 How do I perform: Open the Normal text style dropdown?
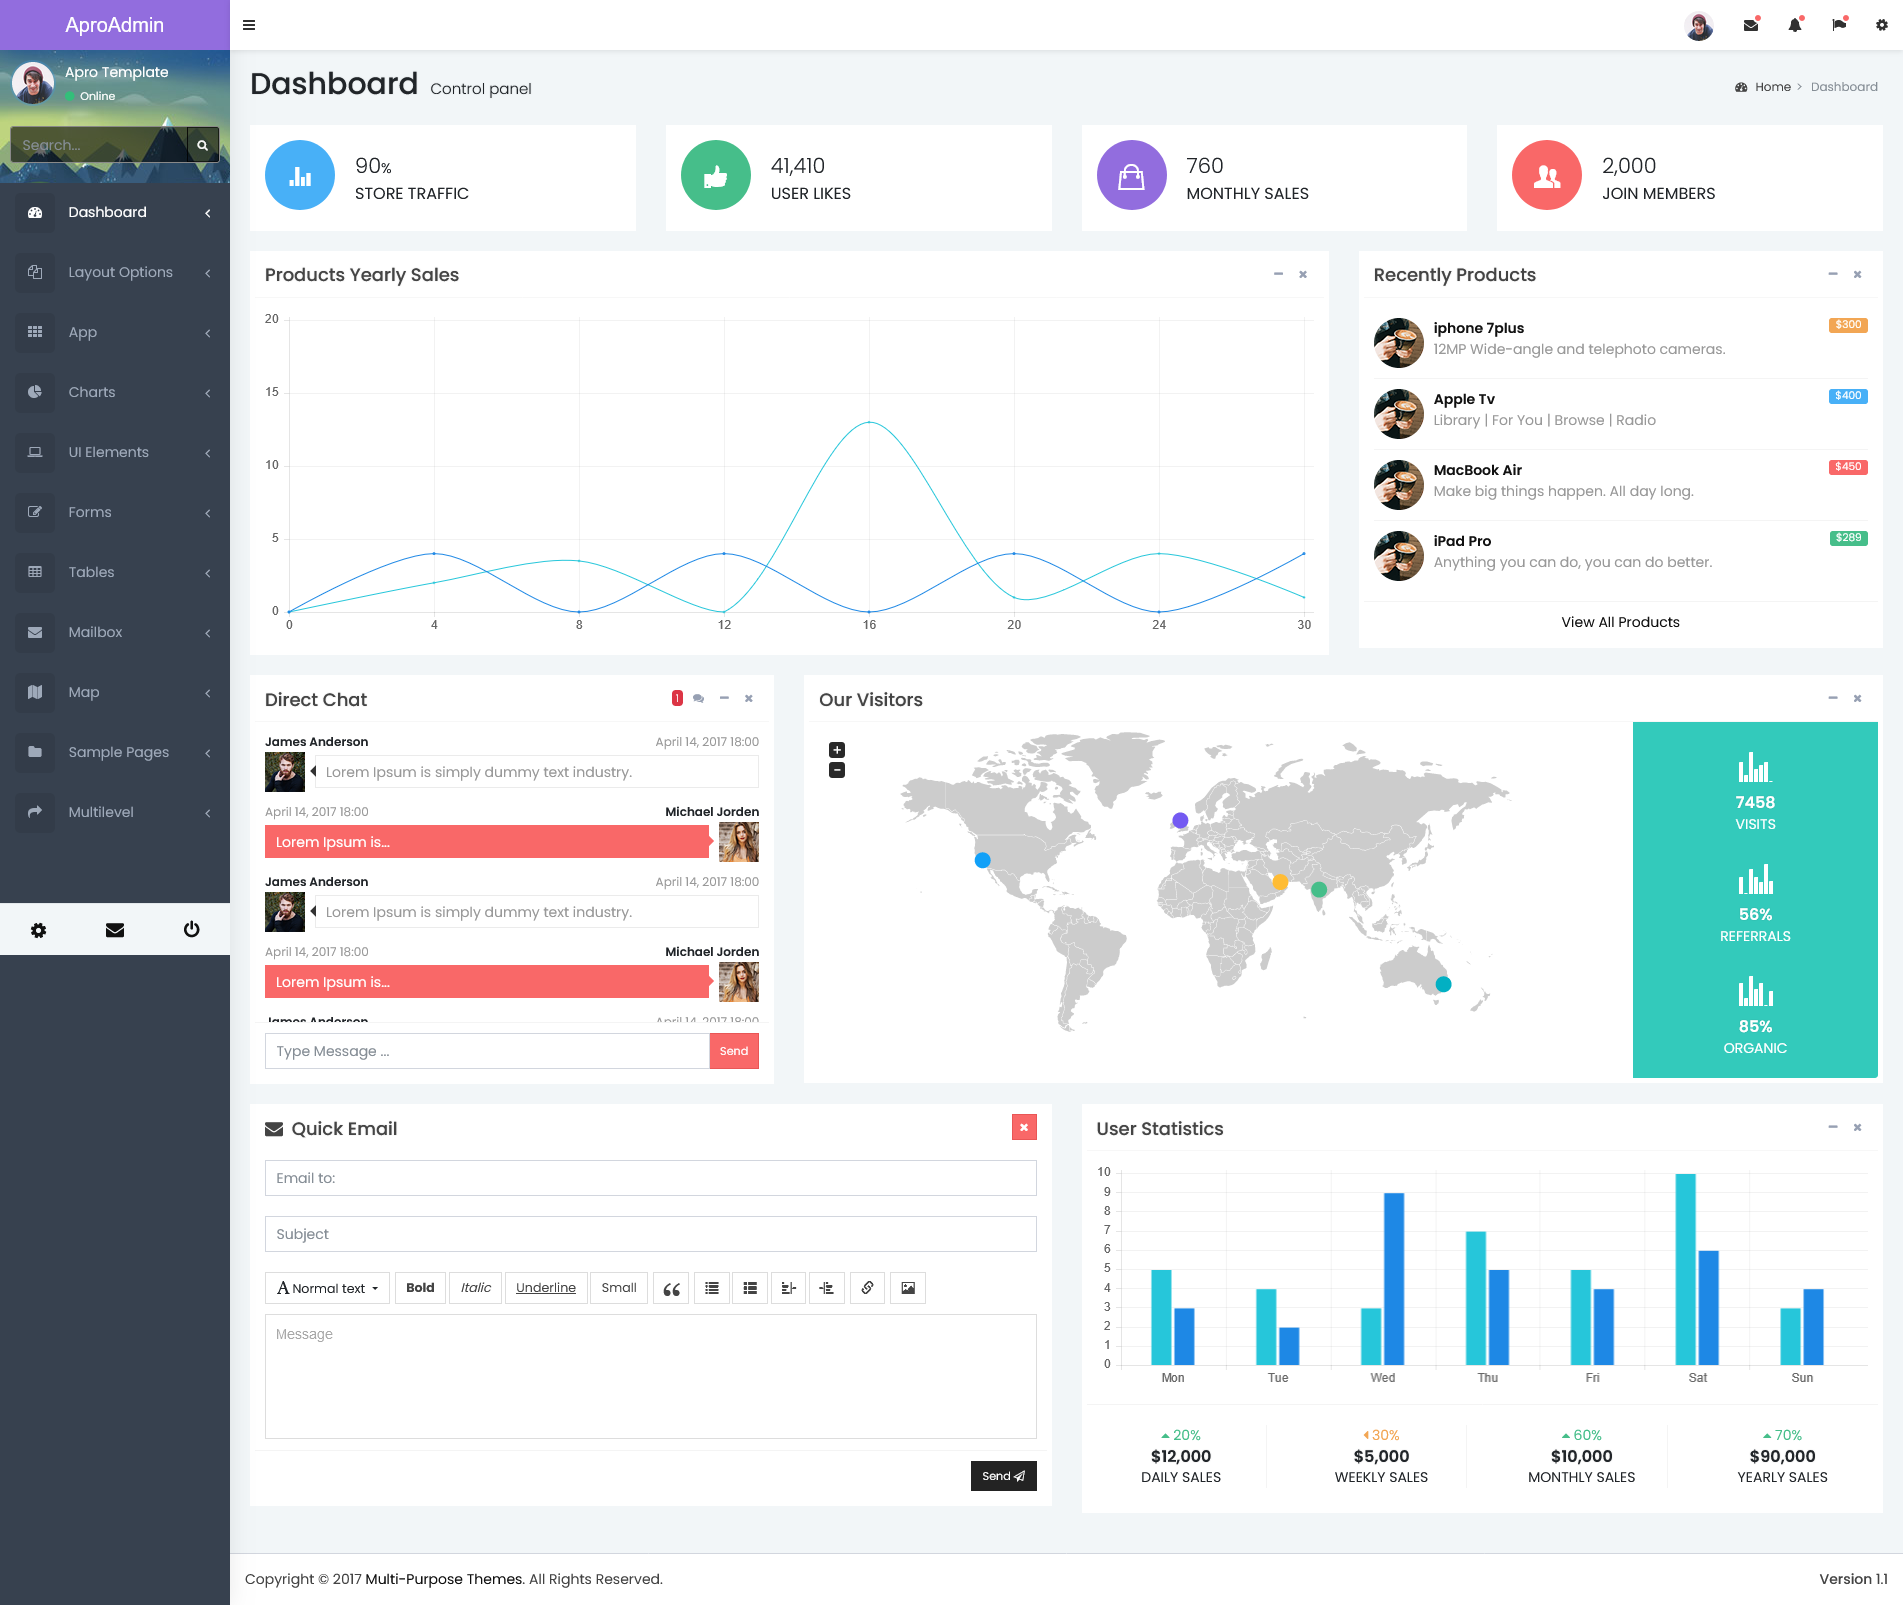[327, 1288]
